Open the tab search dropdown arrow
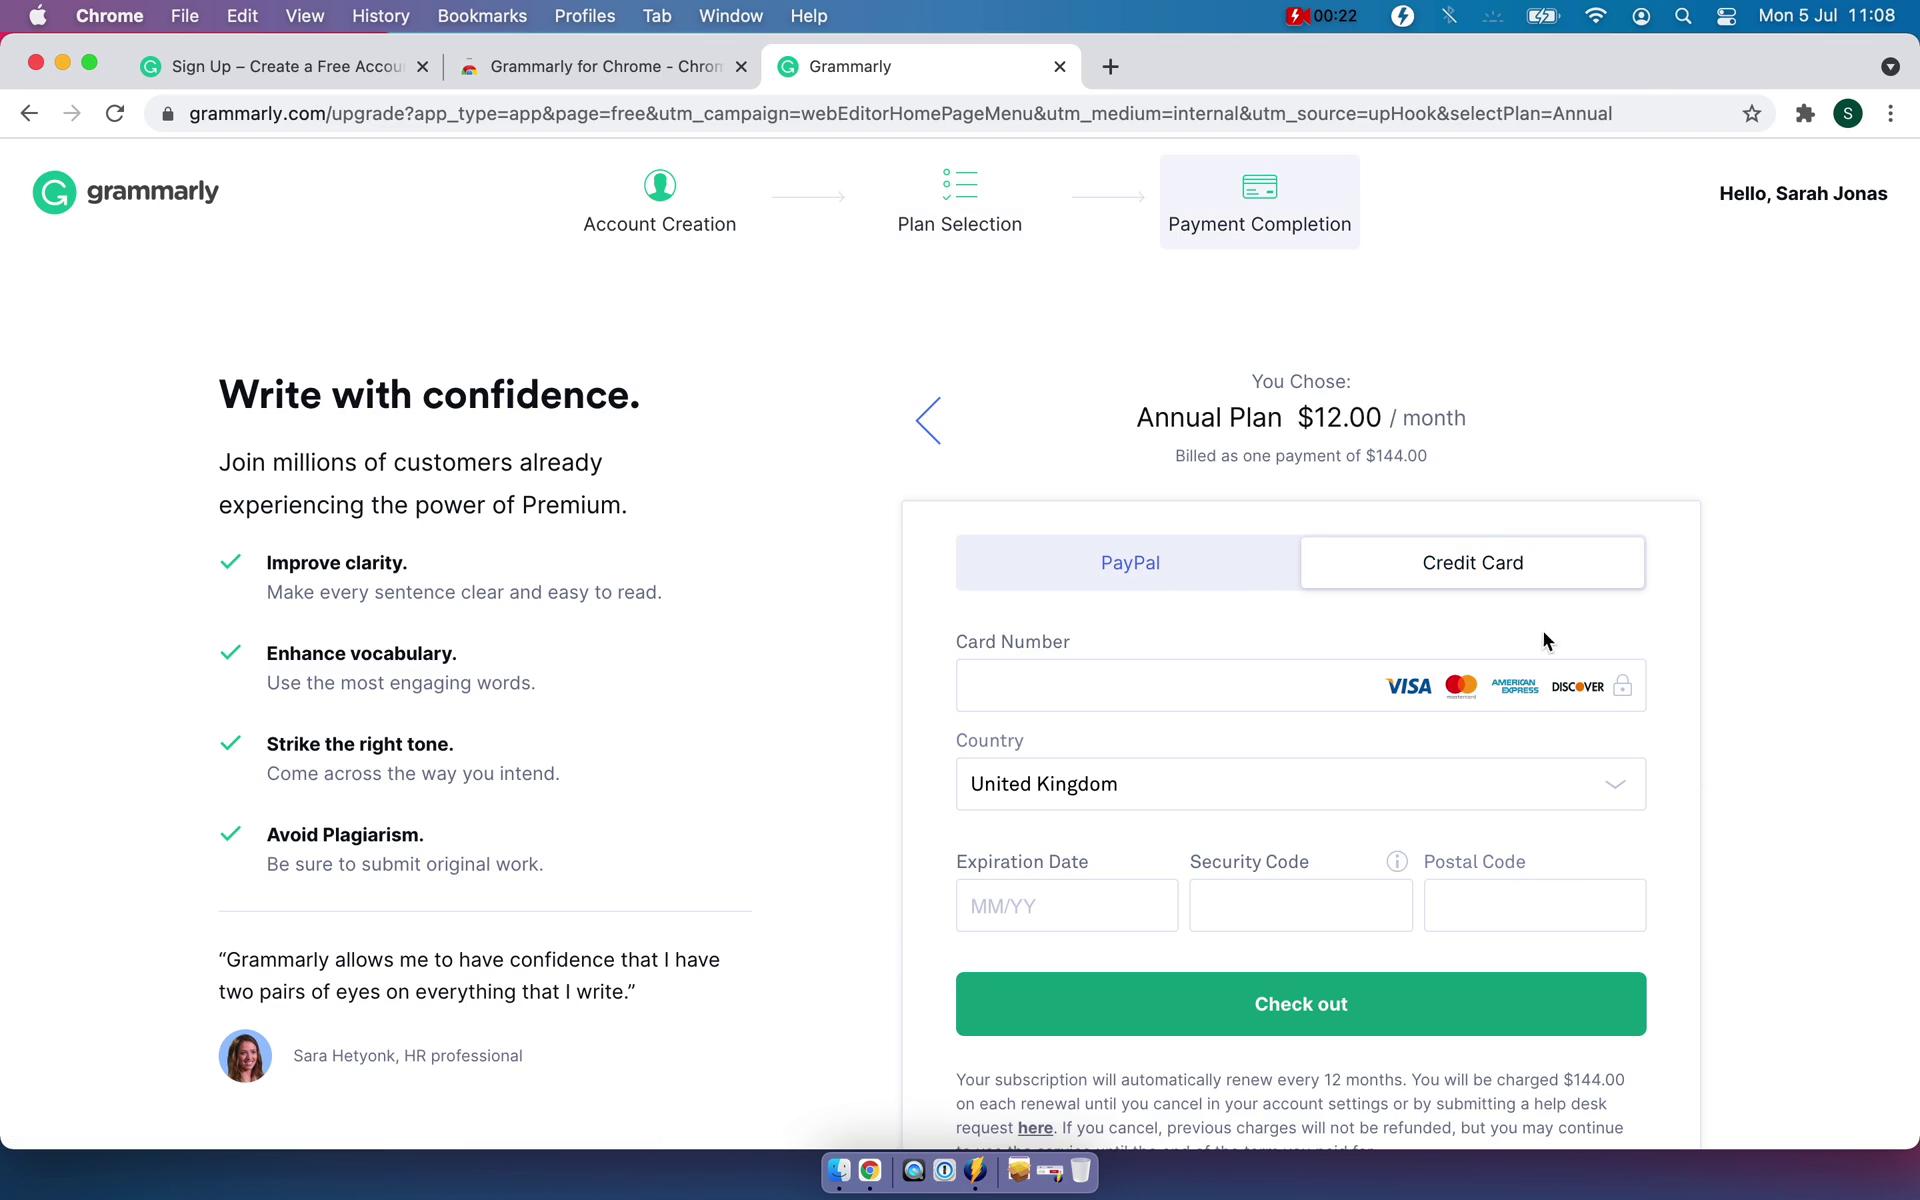1920x1200 pixels. coord(1890,67)
